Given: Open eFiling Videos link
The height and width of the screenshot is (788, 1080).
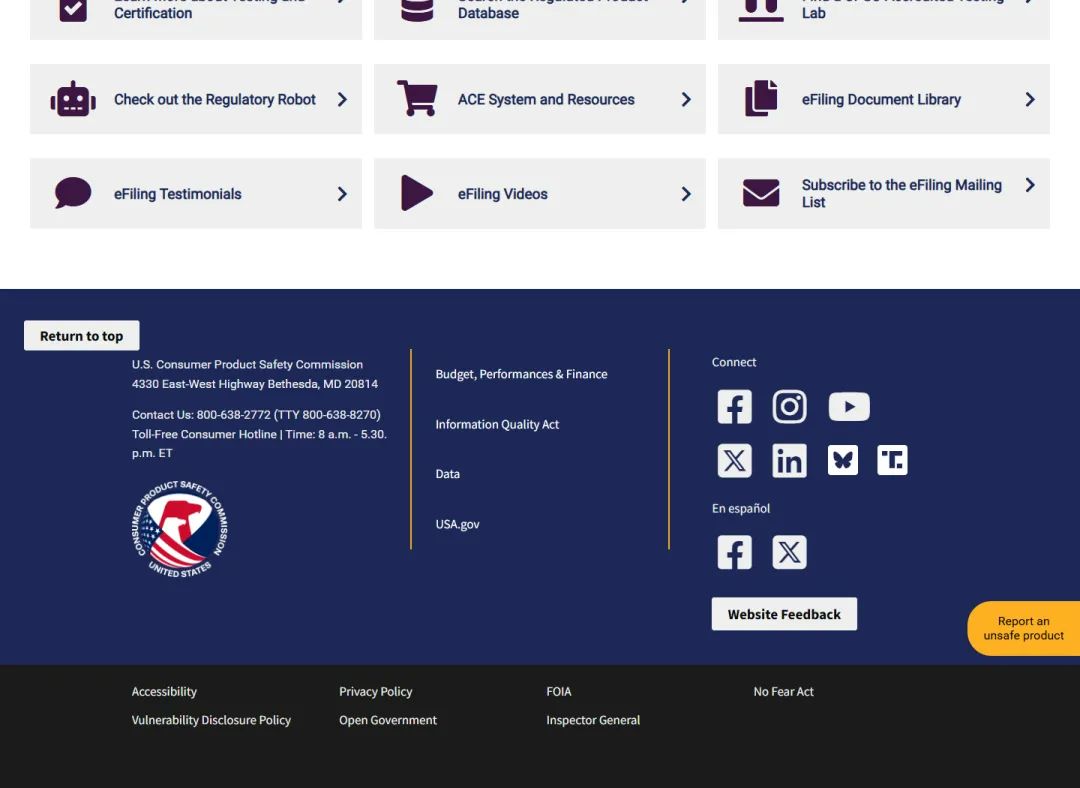Looking at the screenshot, I should (503, 194).
